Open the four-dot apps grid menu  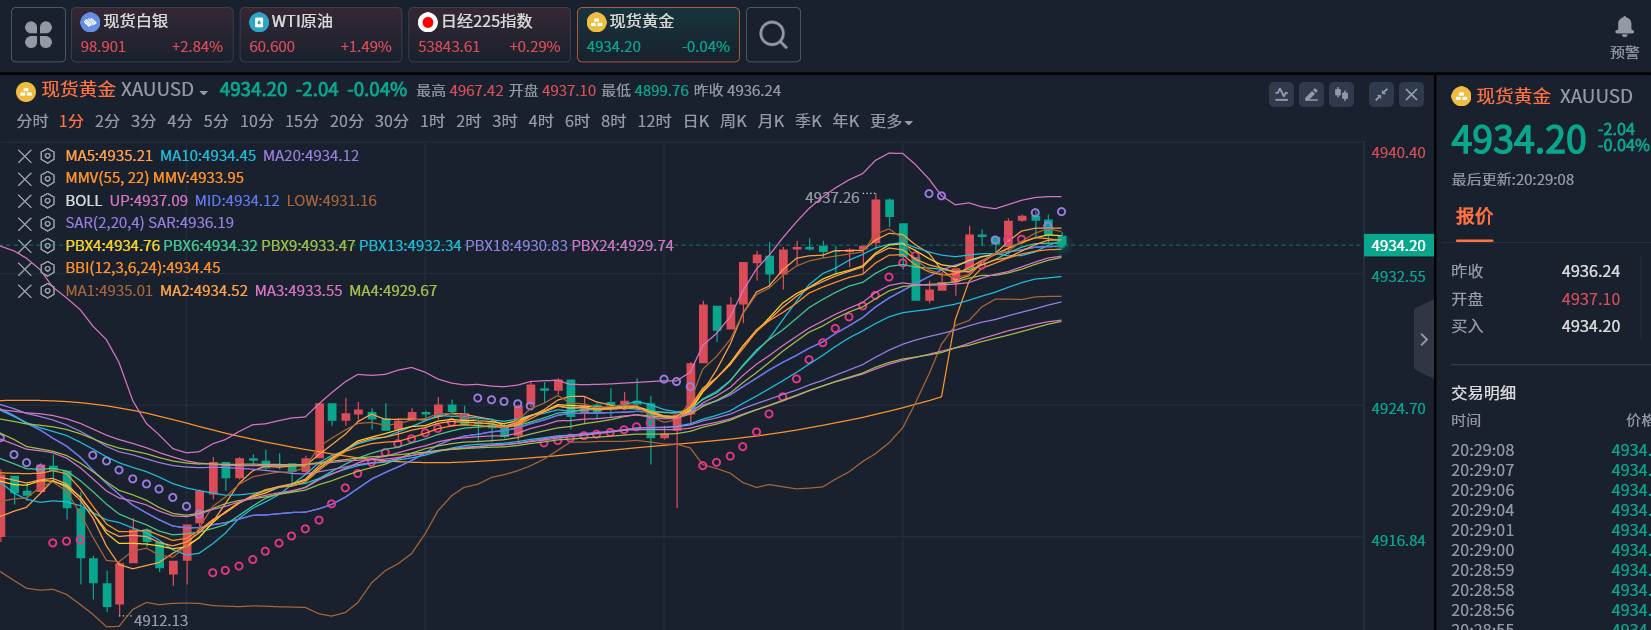pos(38,35)
